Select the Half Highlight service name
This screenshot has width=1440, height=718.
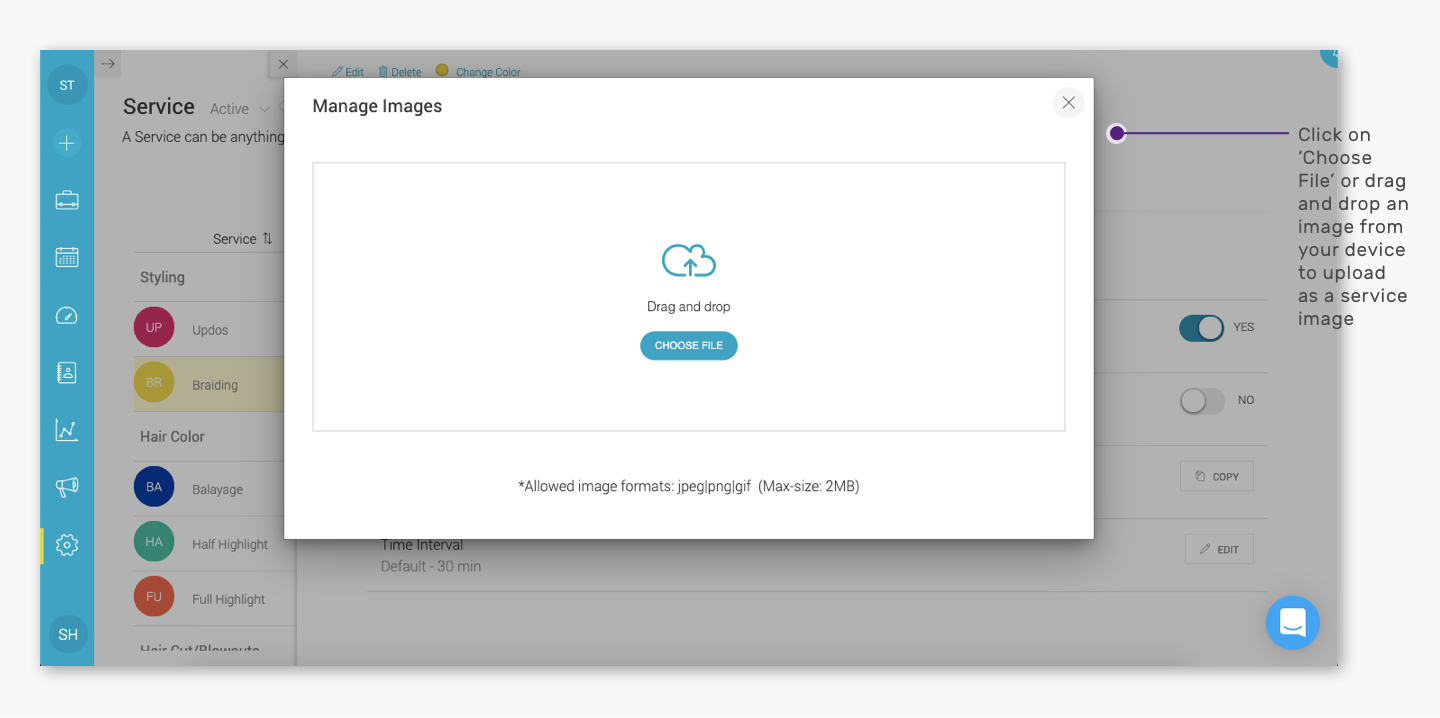coord(230,545)
